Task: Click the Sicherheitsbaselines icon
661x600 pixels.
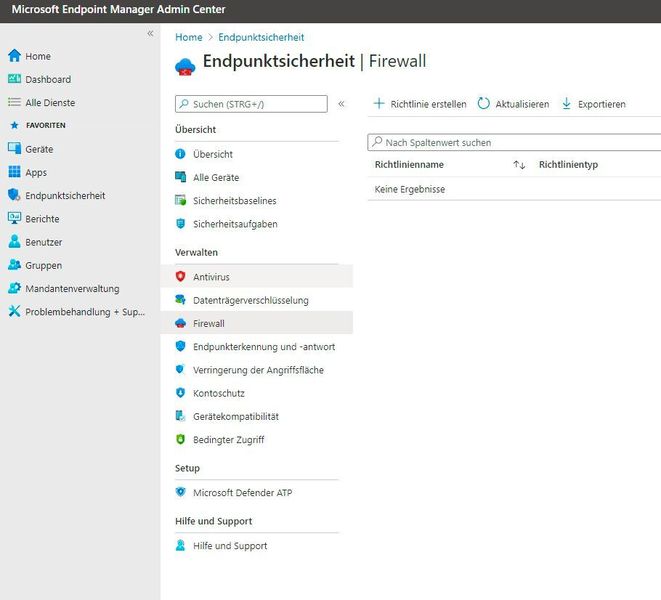Action: pyautogui.click(x=180, y=200)
